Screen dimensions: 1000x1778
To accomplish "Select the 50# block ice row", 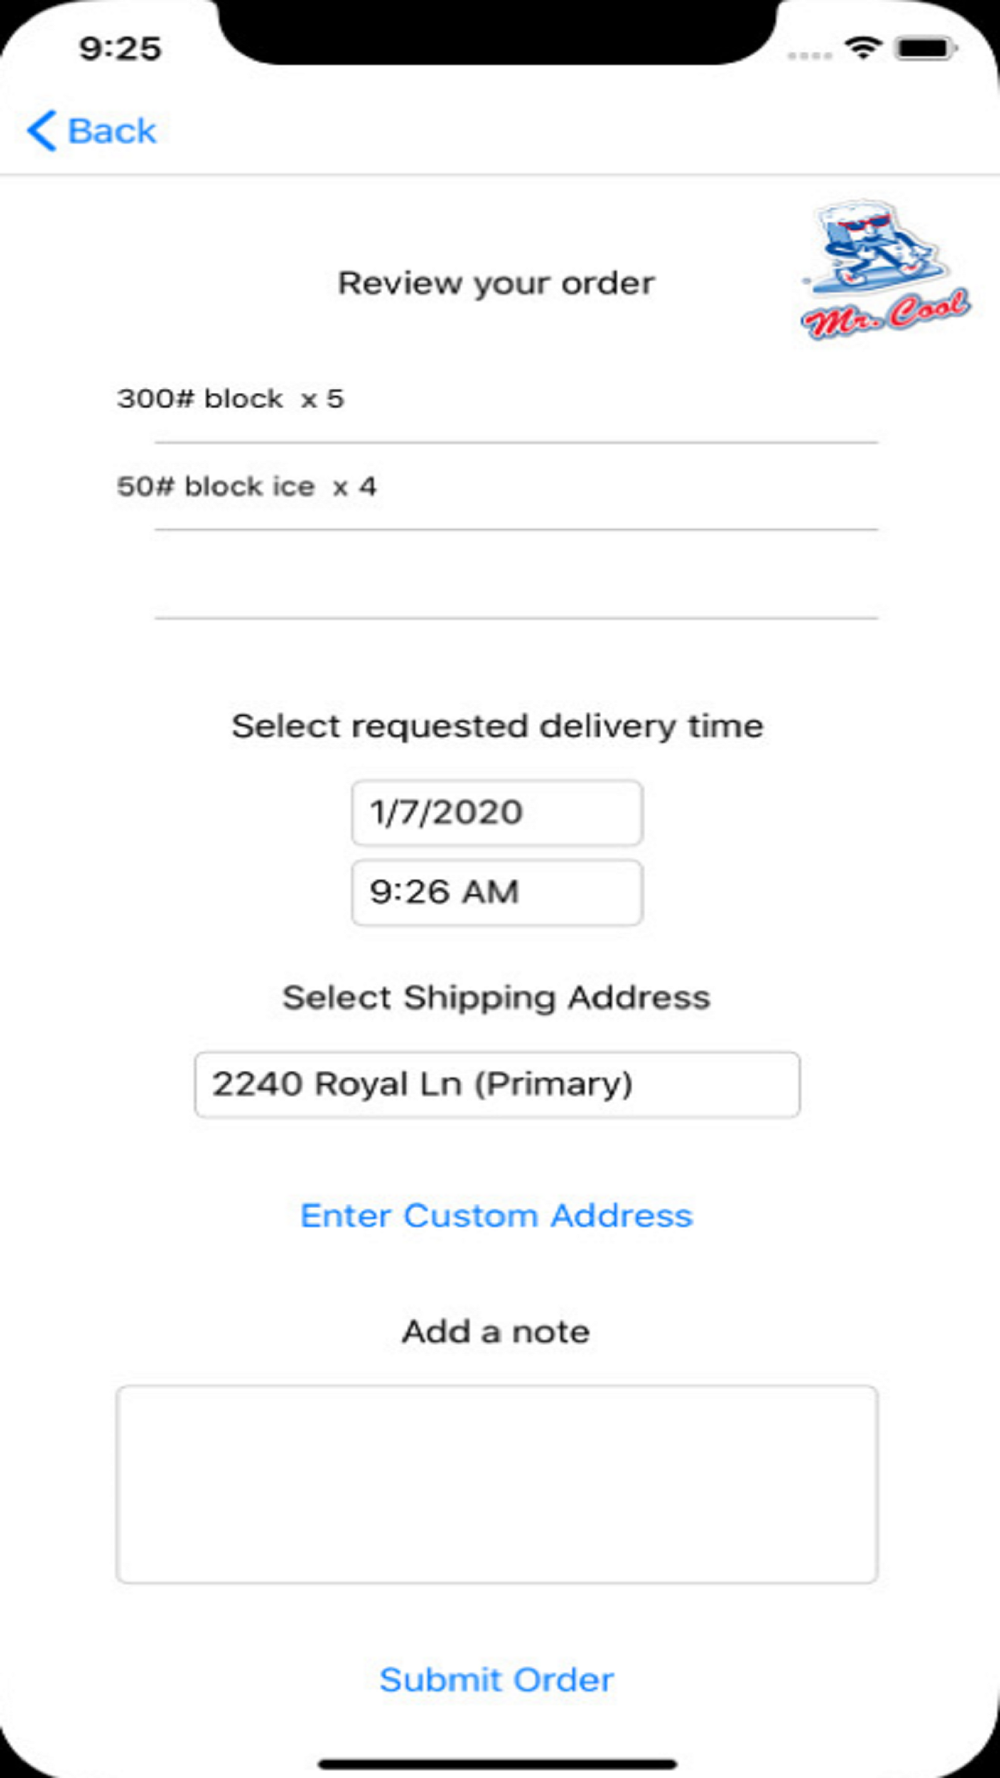I will point(496,487).
